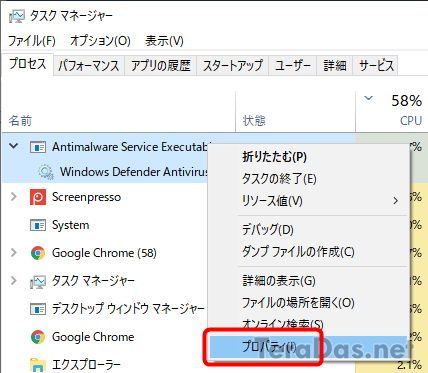The width and height of the screenshot is (428, 373).
Task: Choose リソース値(V) in context menu
Action: 308,201
